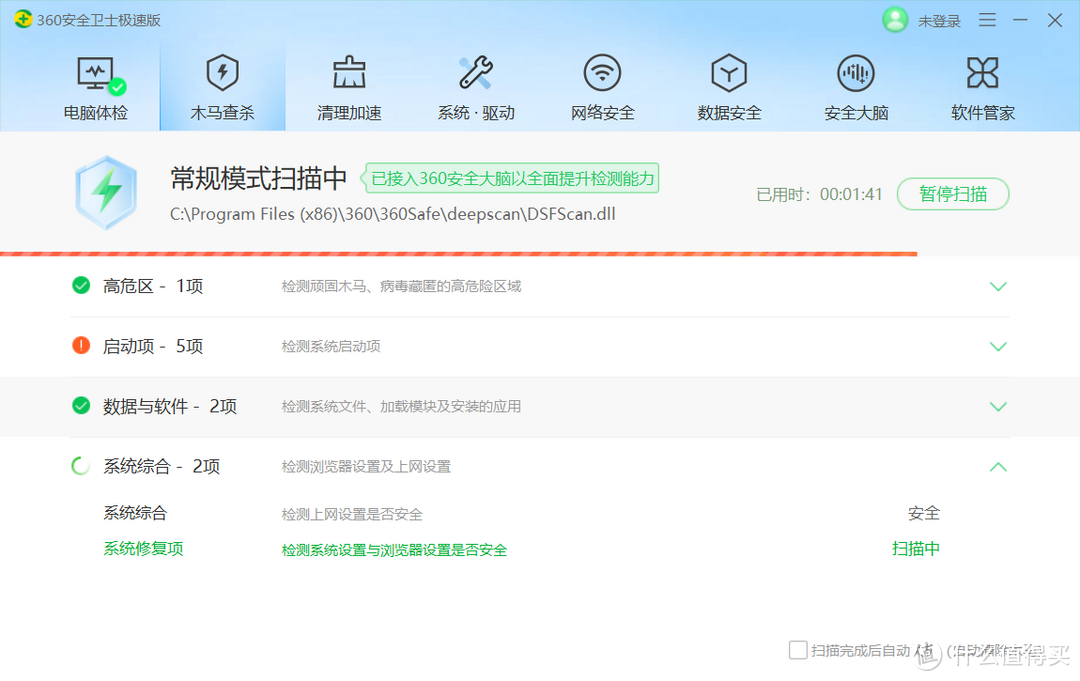Open 系统·驱动 wrench icon
The image size is (1080, 681).
tap(476, 73)
